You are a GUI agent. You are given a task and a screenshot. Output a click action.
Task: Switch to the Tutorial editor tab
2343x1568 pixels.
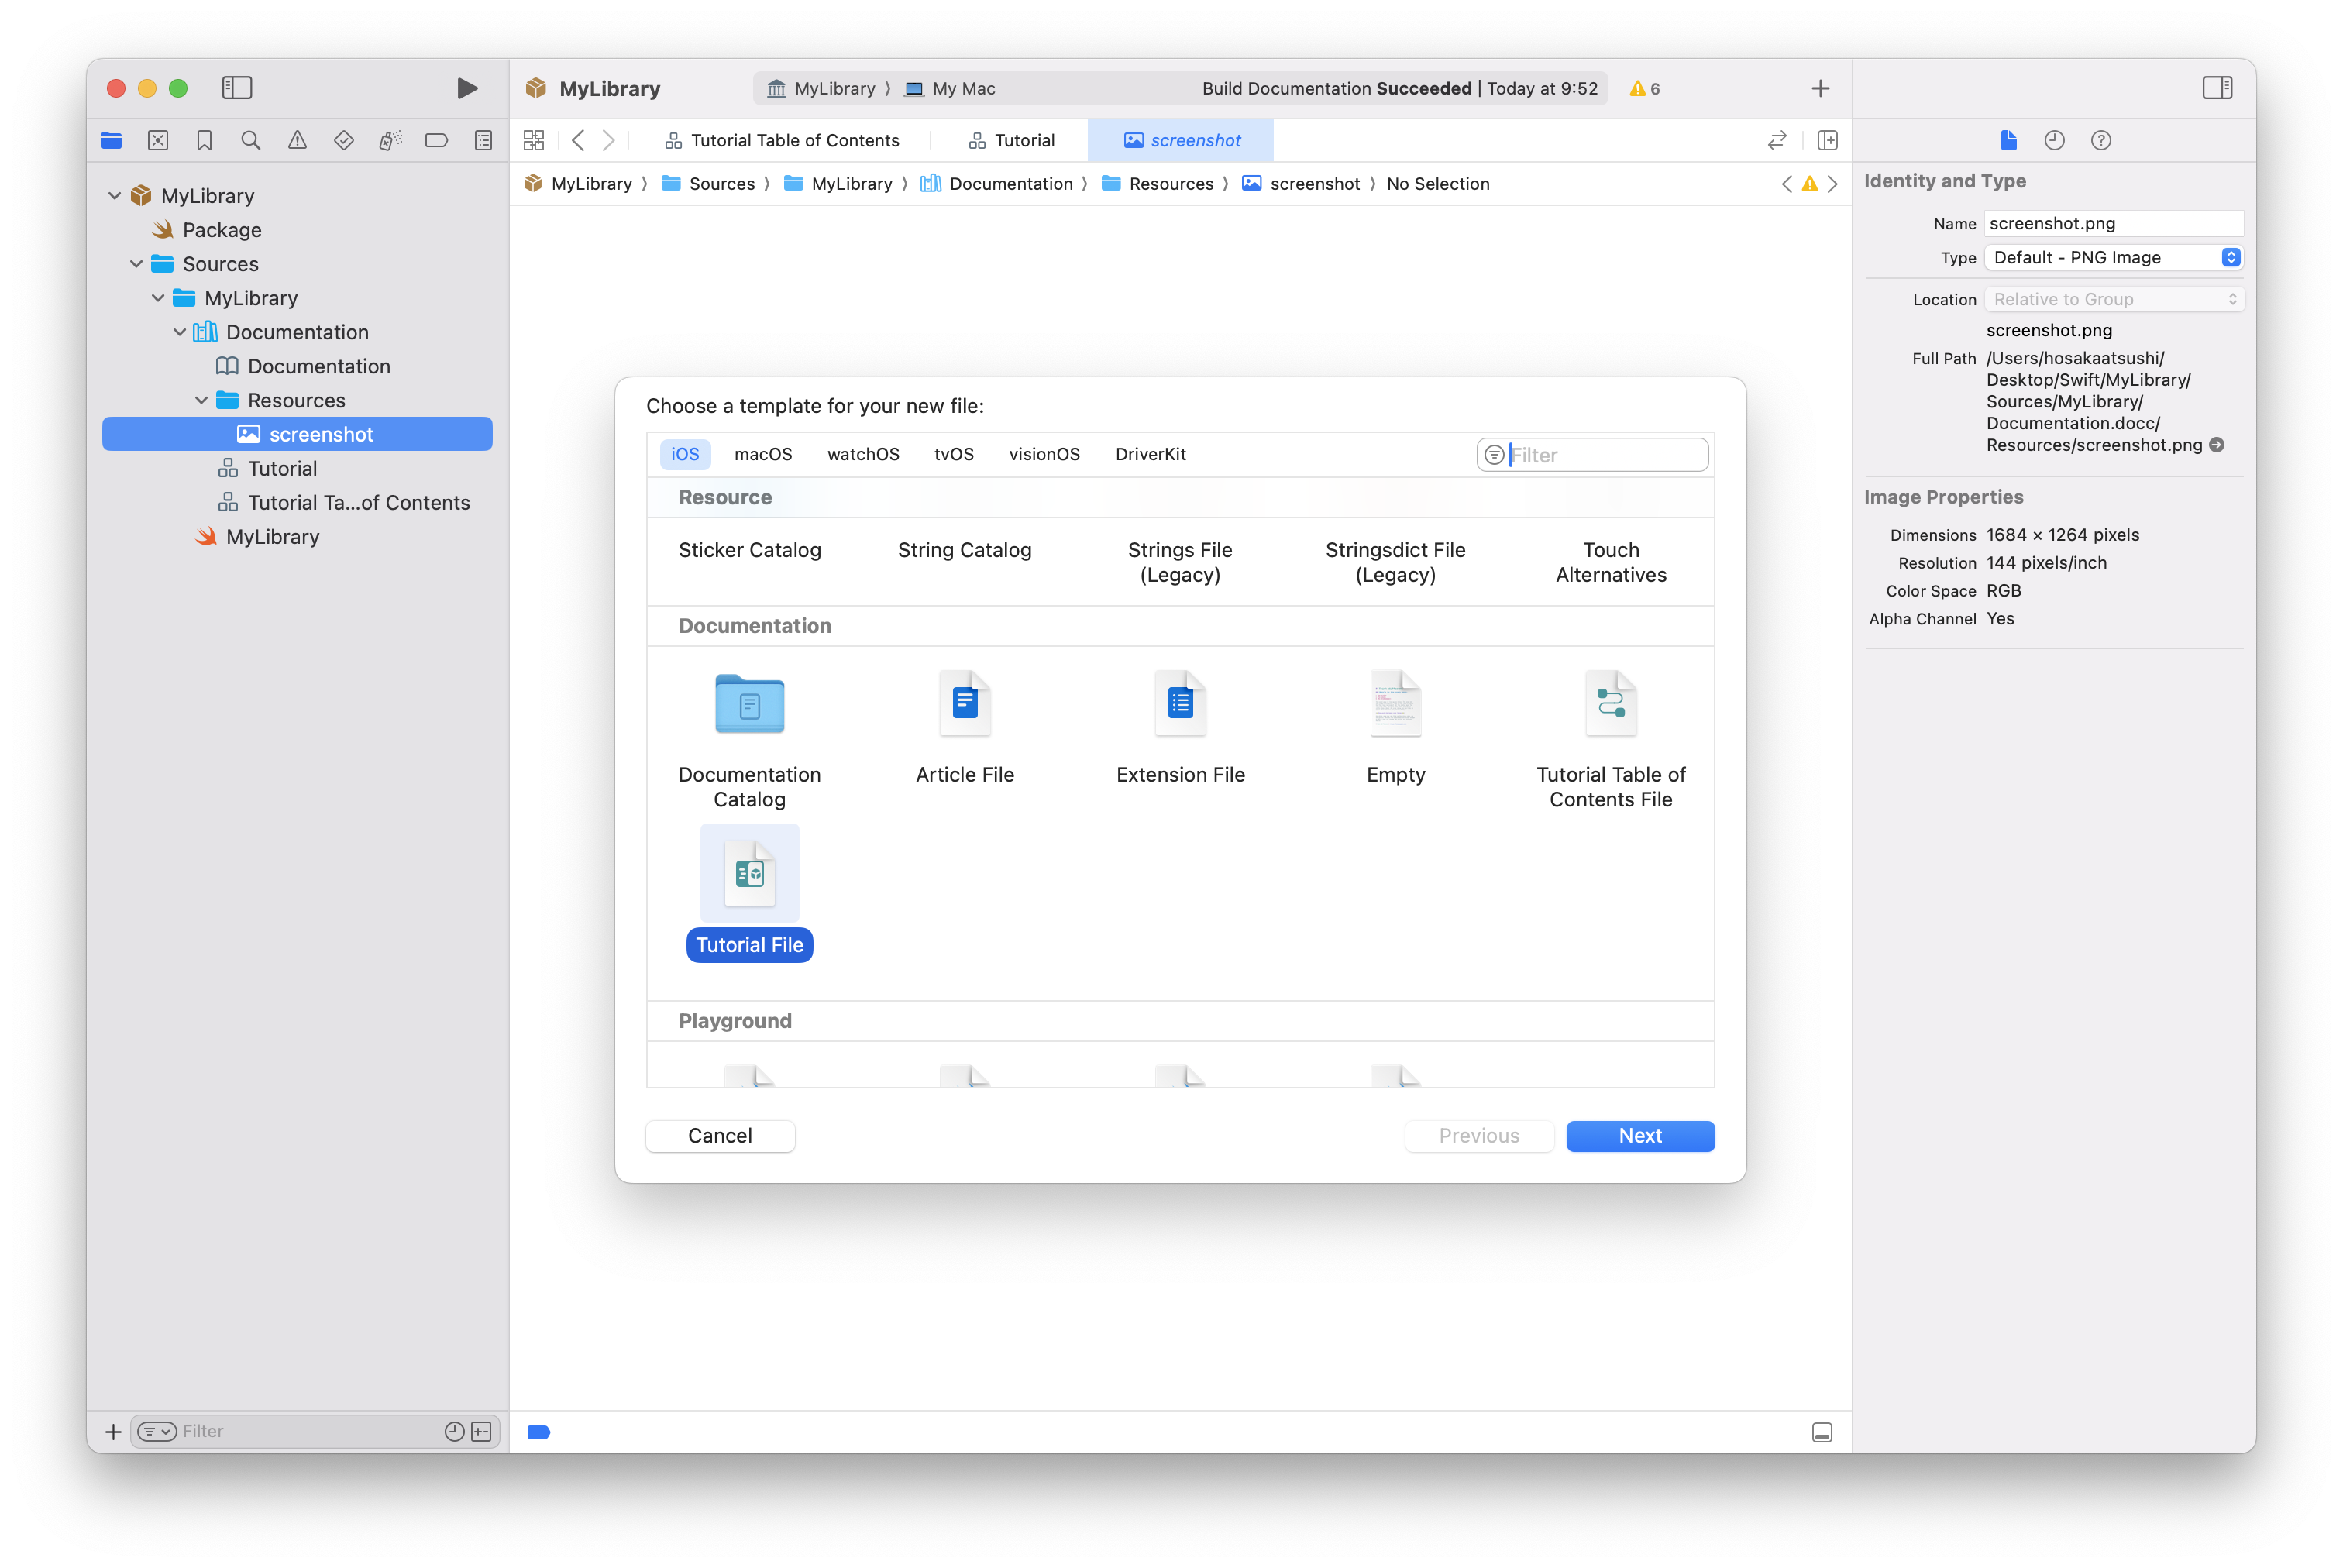(x=1011, y=141)
